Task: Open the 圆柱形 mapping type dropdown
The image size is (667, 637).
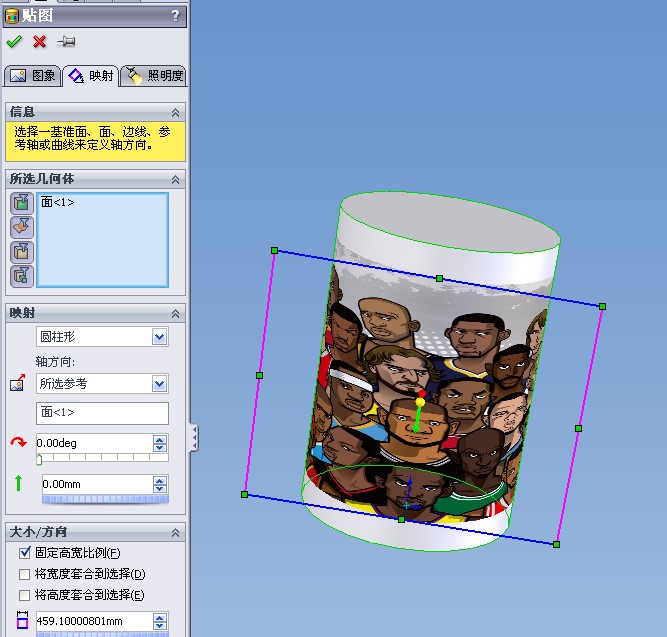Action: pos(160,337)
